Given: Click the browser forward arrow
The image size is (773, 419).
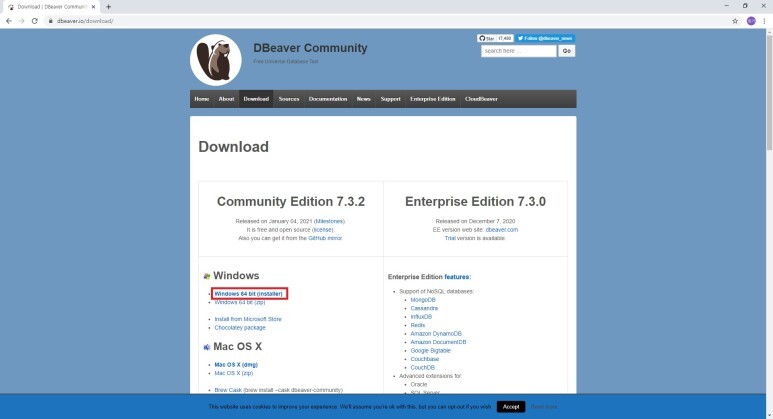Looking at the screenshot, I should click(21, 21).
